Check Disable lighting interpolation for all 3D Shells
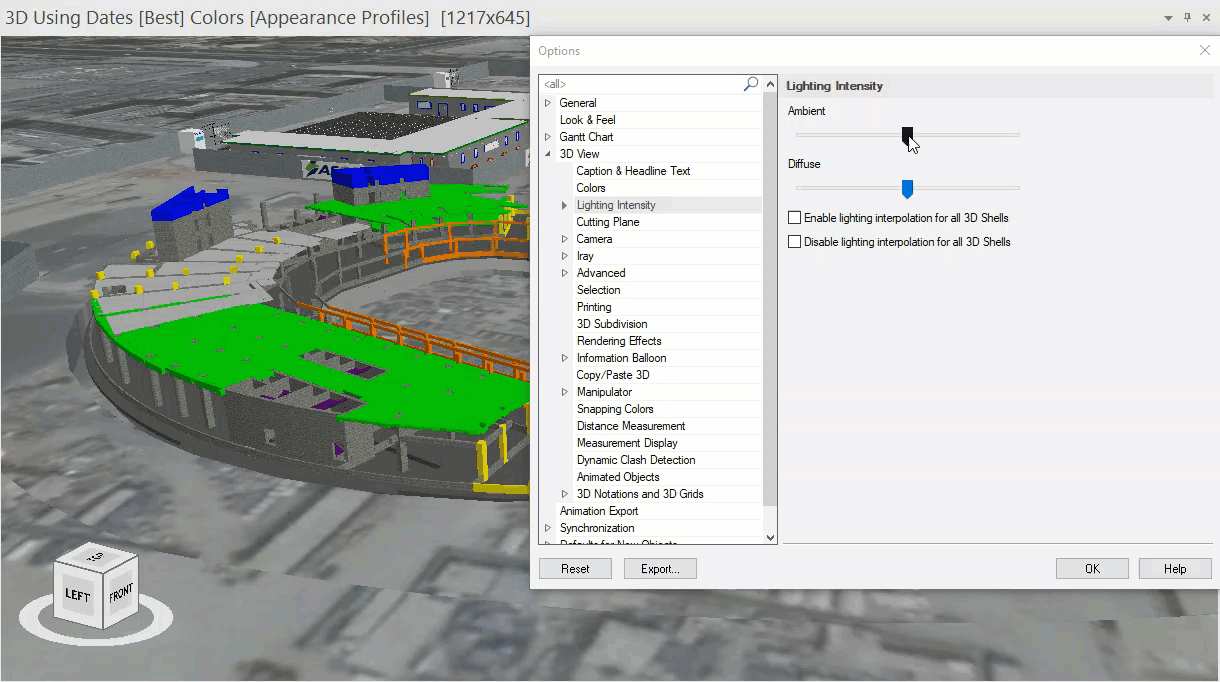This screenshot has width=1220, height=682. click(x=795, y=242)
